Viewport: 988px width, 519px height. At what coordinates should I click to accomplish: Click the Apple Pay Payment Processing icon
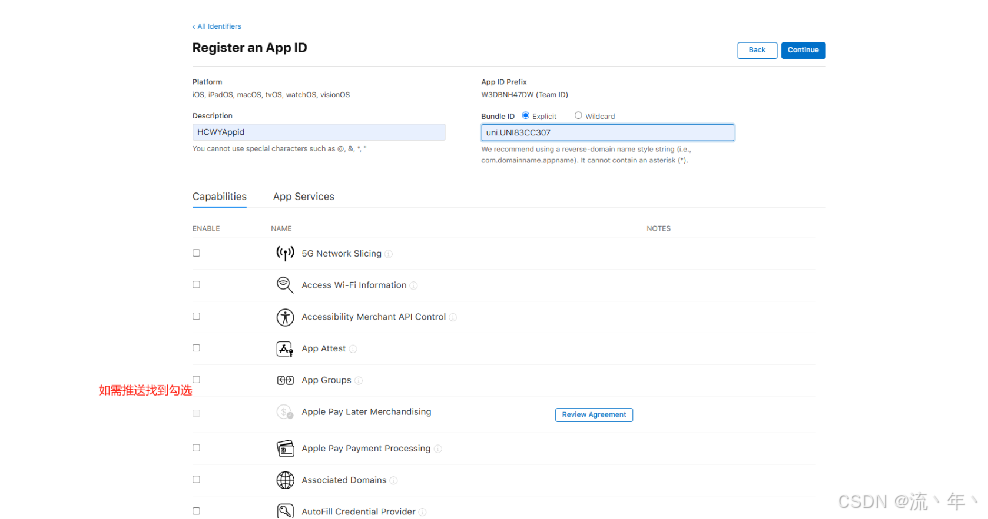click(x=285, y=448)
